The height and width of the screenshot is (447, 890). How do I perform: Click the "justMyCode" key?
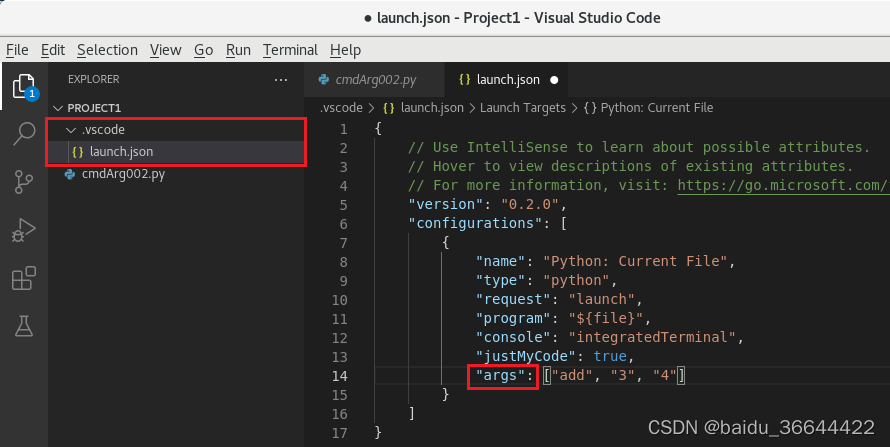coord(526,356)
